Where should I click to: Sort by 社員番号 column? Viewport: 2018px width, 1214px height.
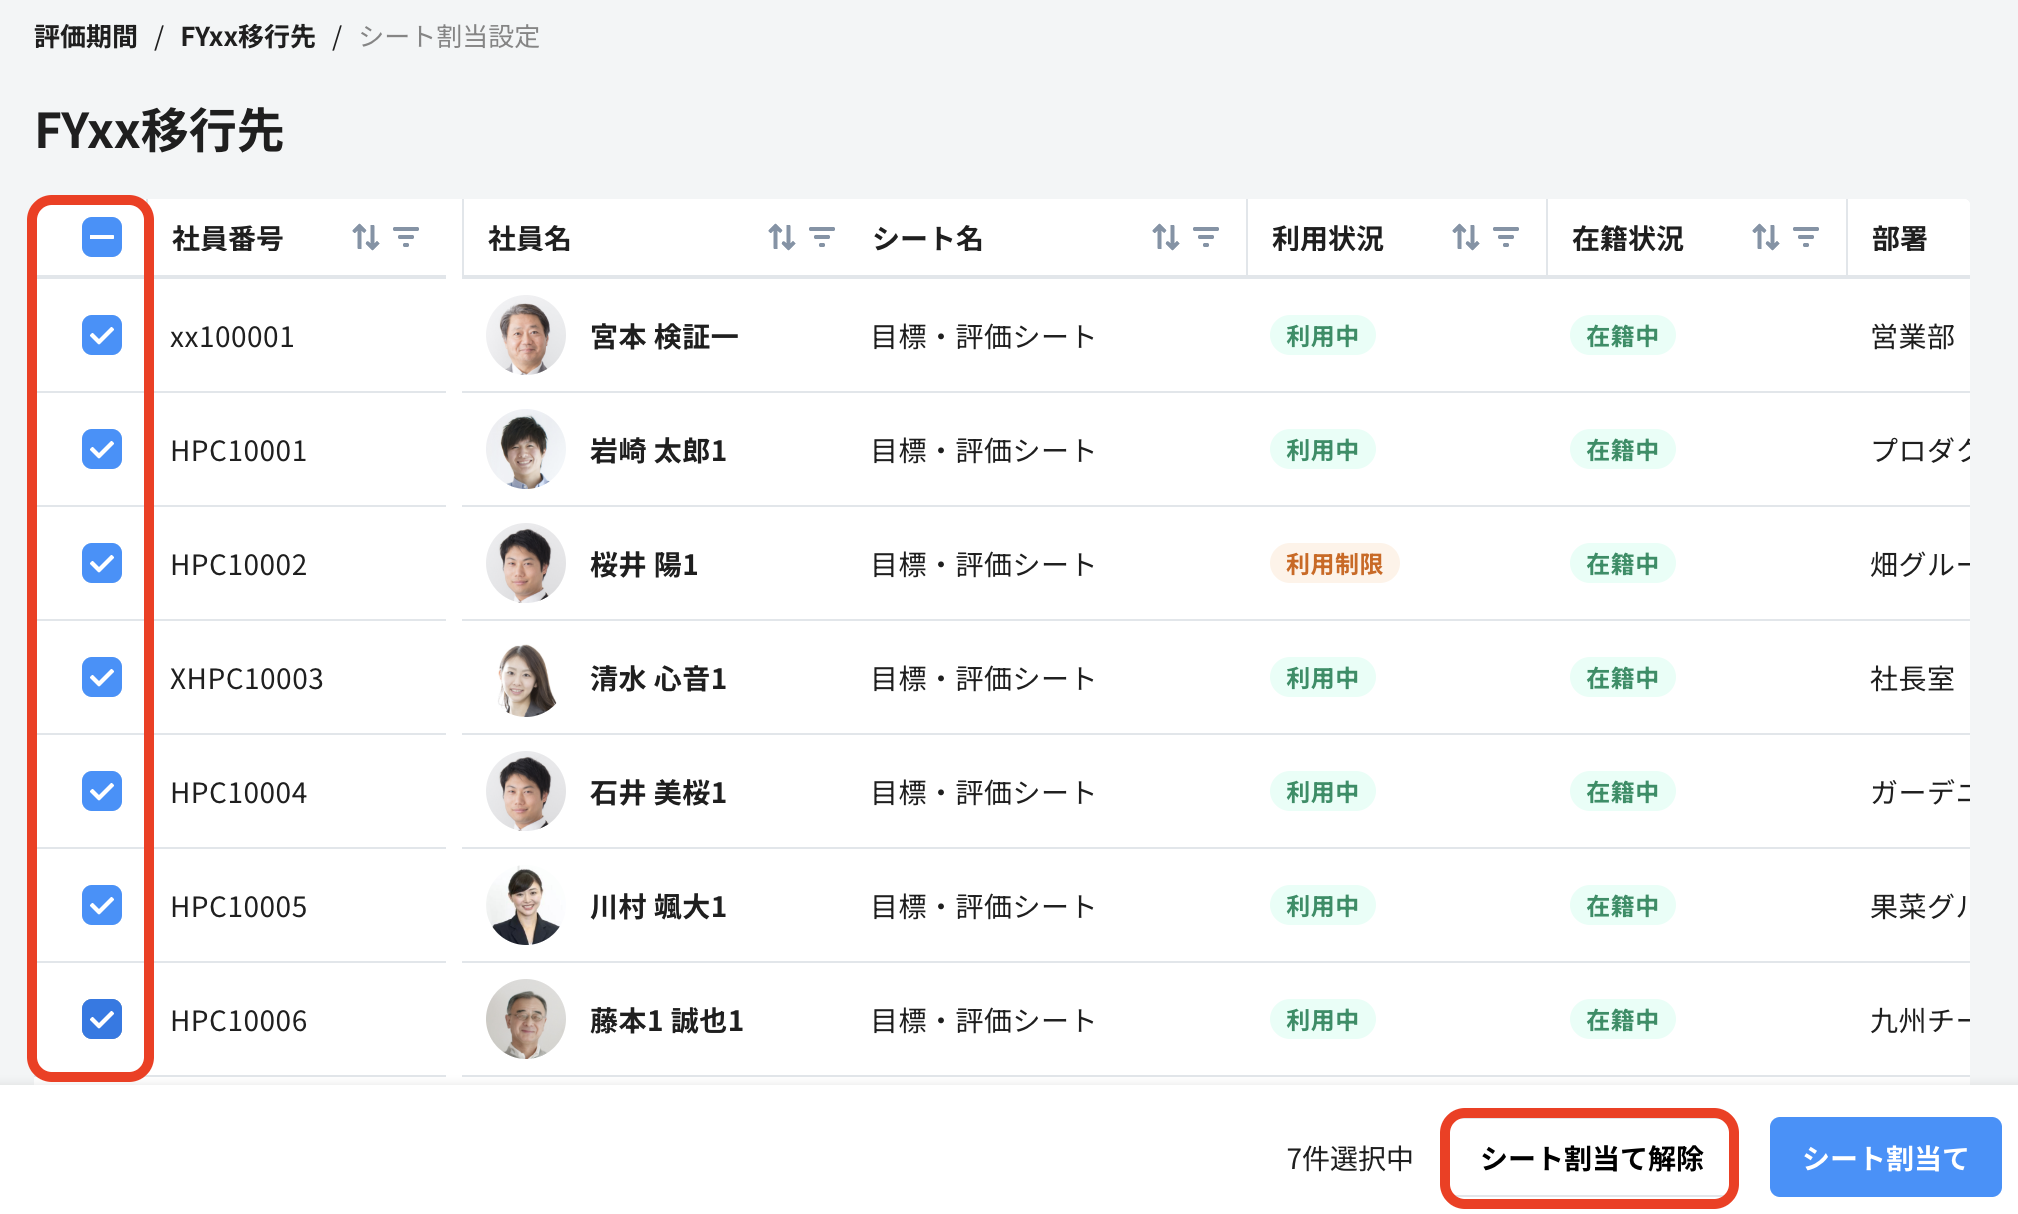pyautogui.click(x=365, y=237)
